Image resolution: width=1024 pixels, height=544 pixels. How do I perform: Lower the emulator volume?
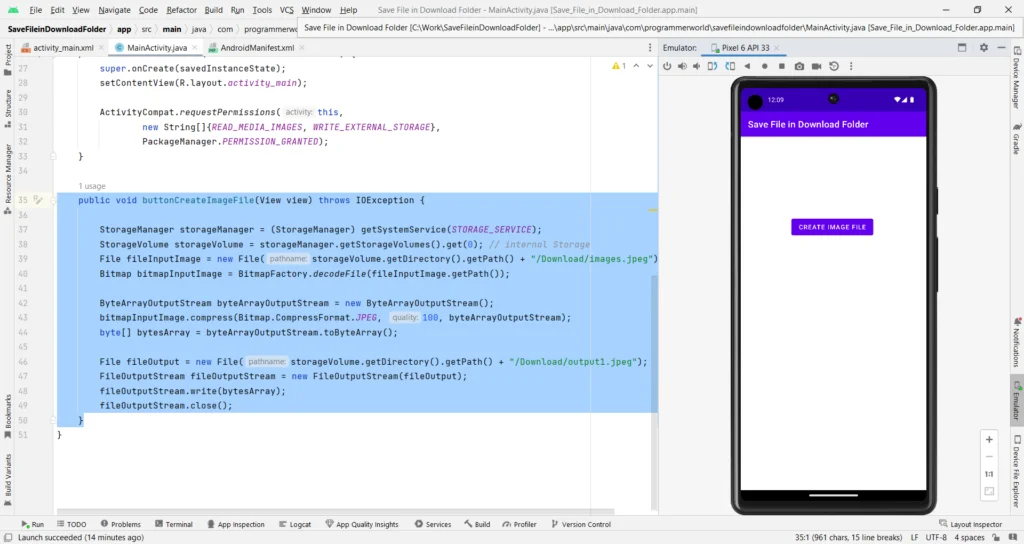697,66
